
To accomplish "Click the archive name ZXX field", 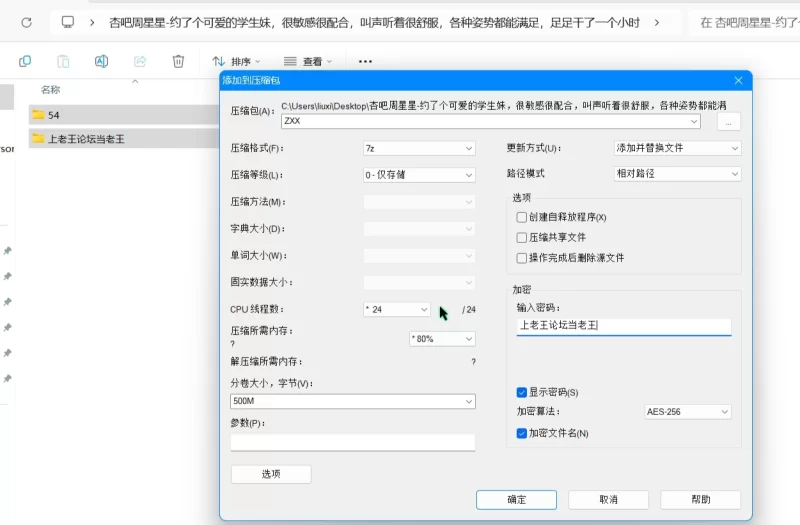I will coord(491,121).
